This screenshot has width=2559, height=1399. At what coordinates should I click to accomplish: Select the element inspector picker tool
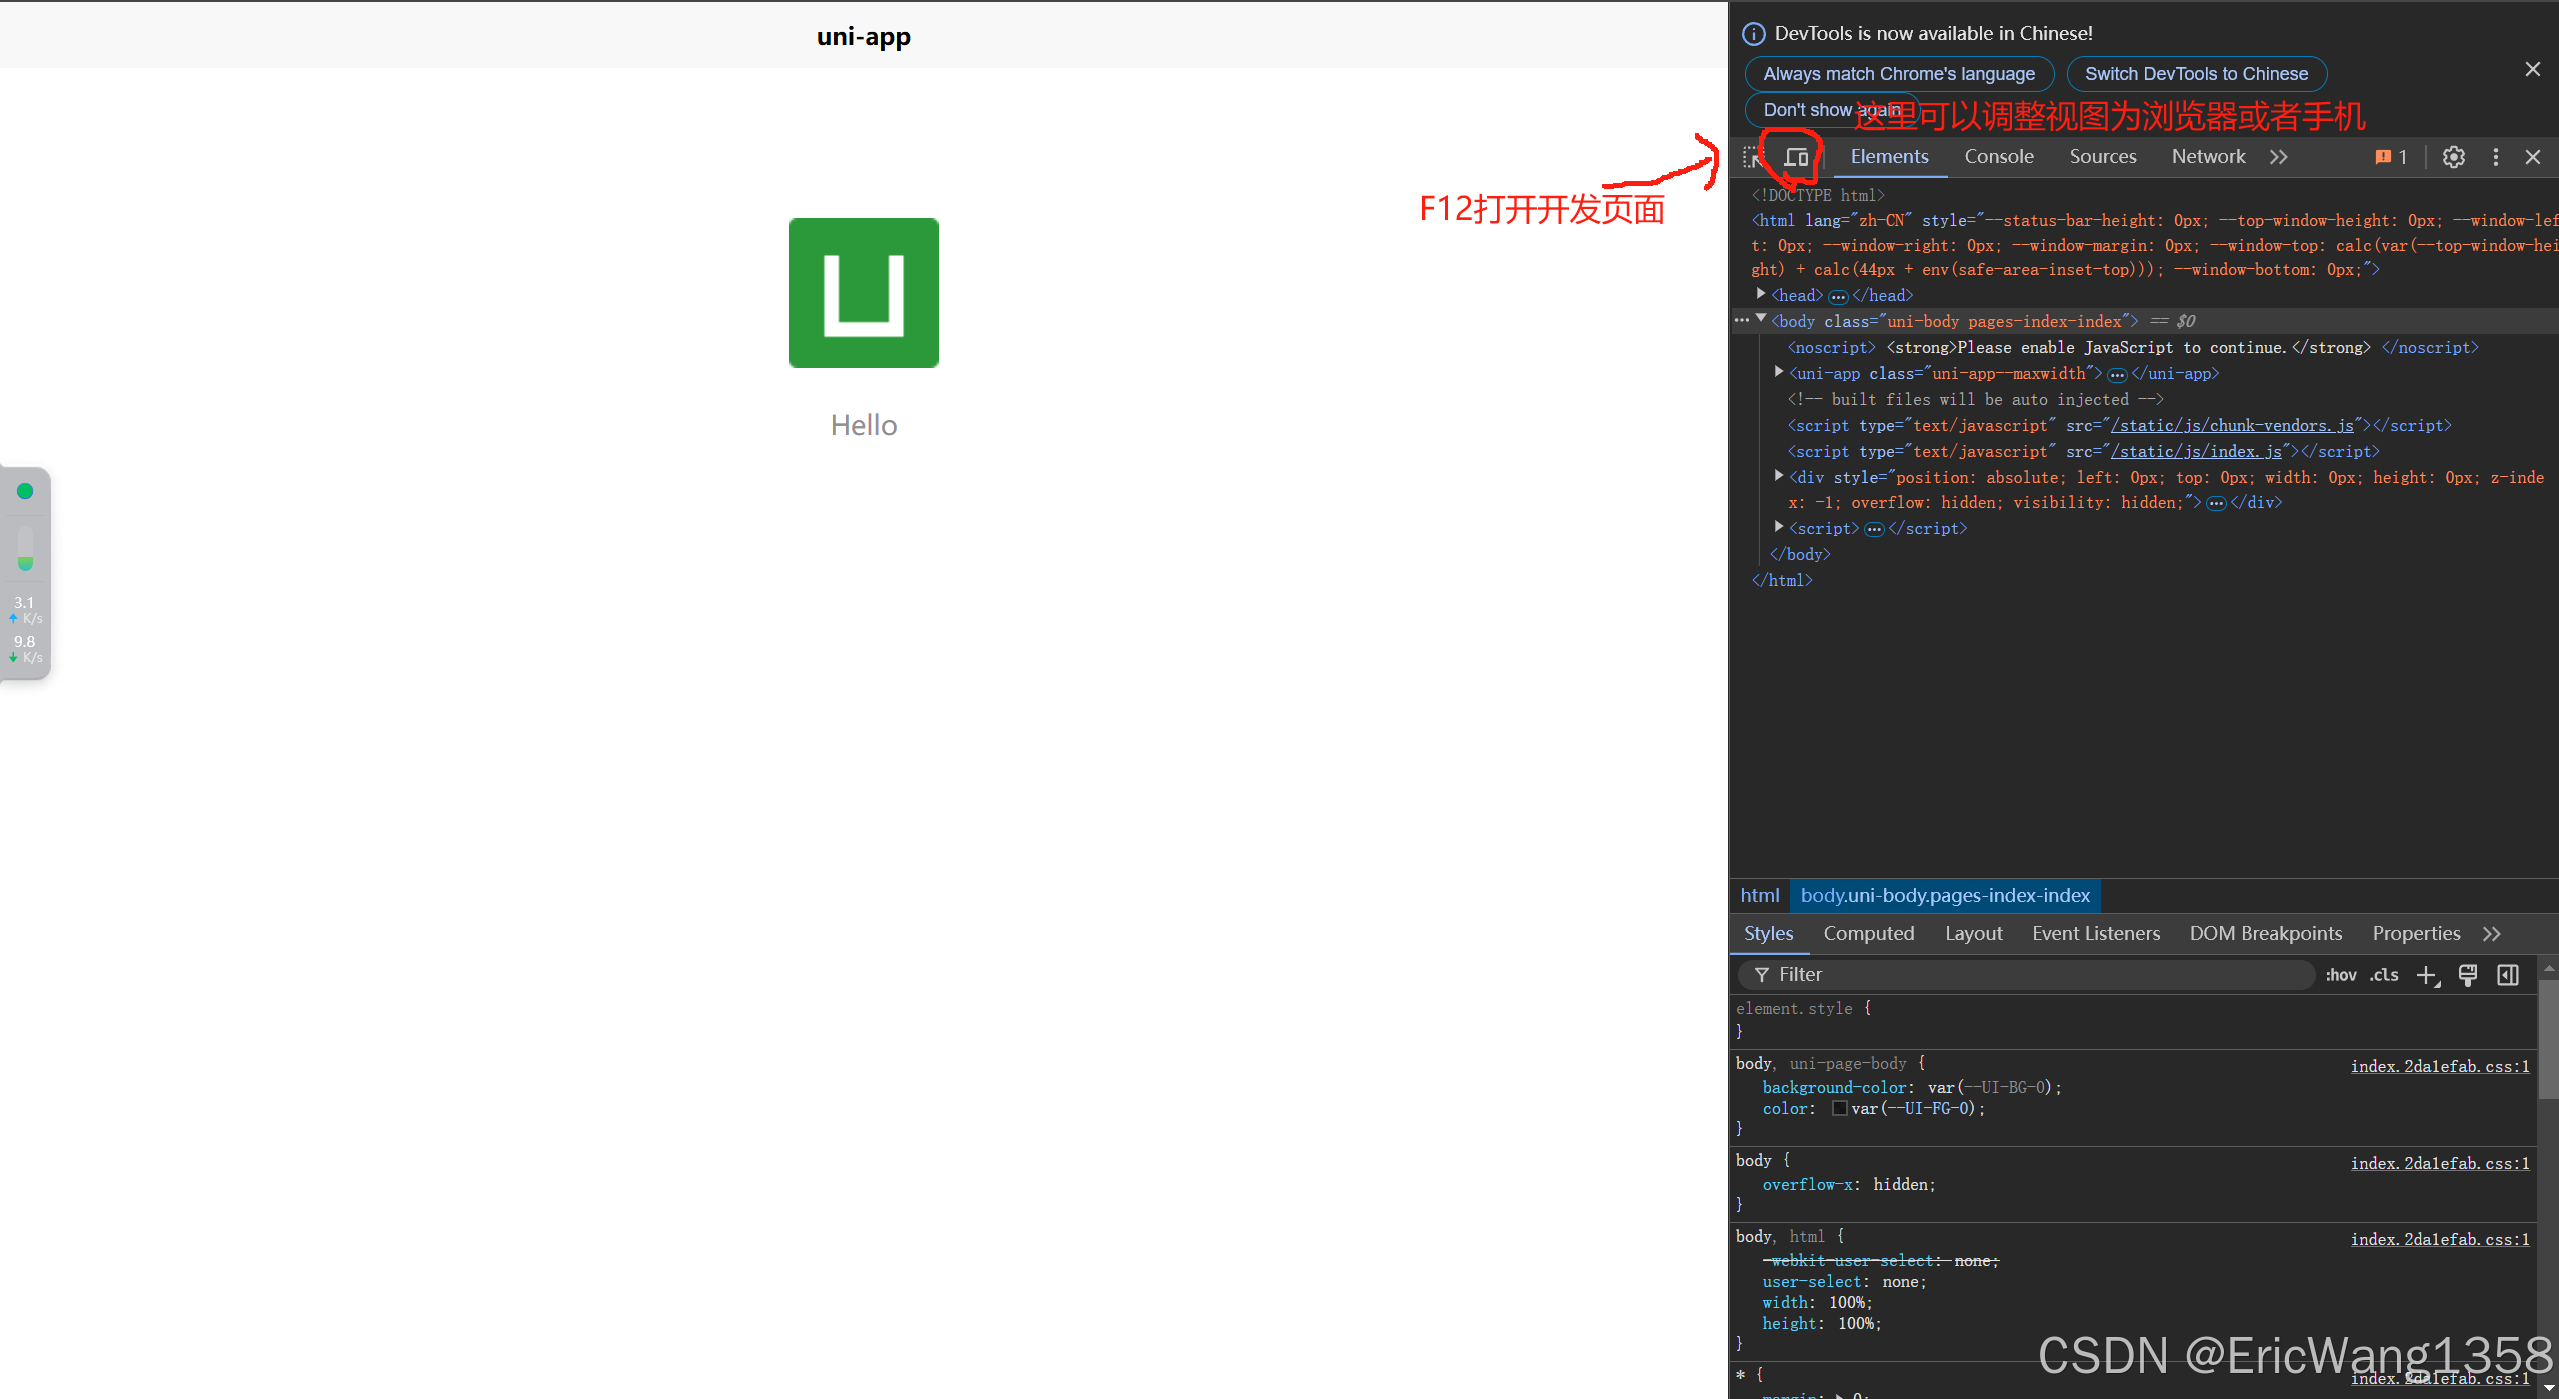(x=1752, y=156)
